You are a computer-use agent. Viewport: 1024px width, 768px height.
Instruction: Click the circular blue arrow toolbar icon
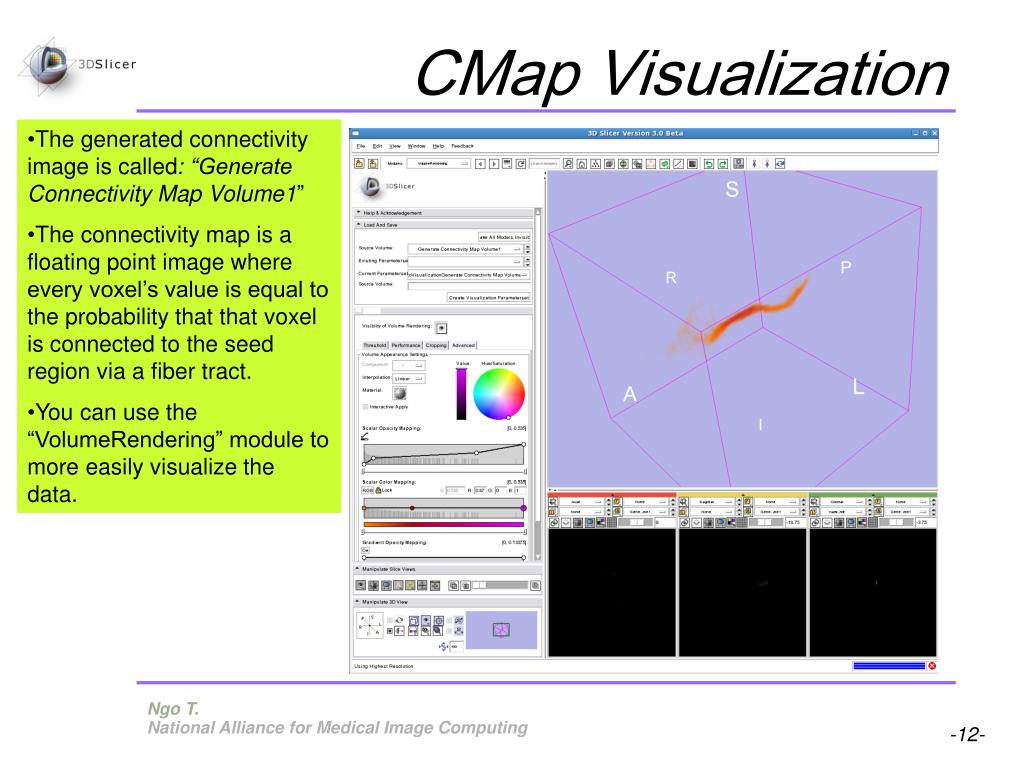point(780,164)
